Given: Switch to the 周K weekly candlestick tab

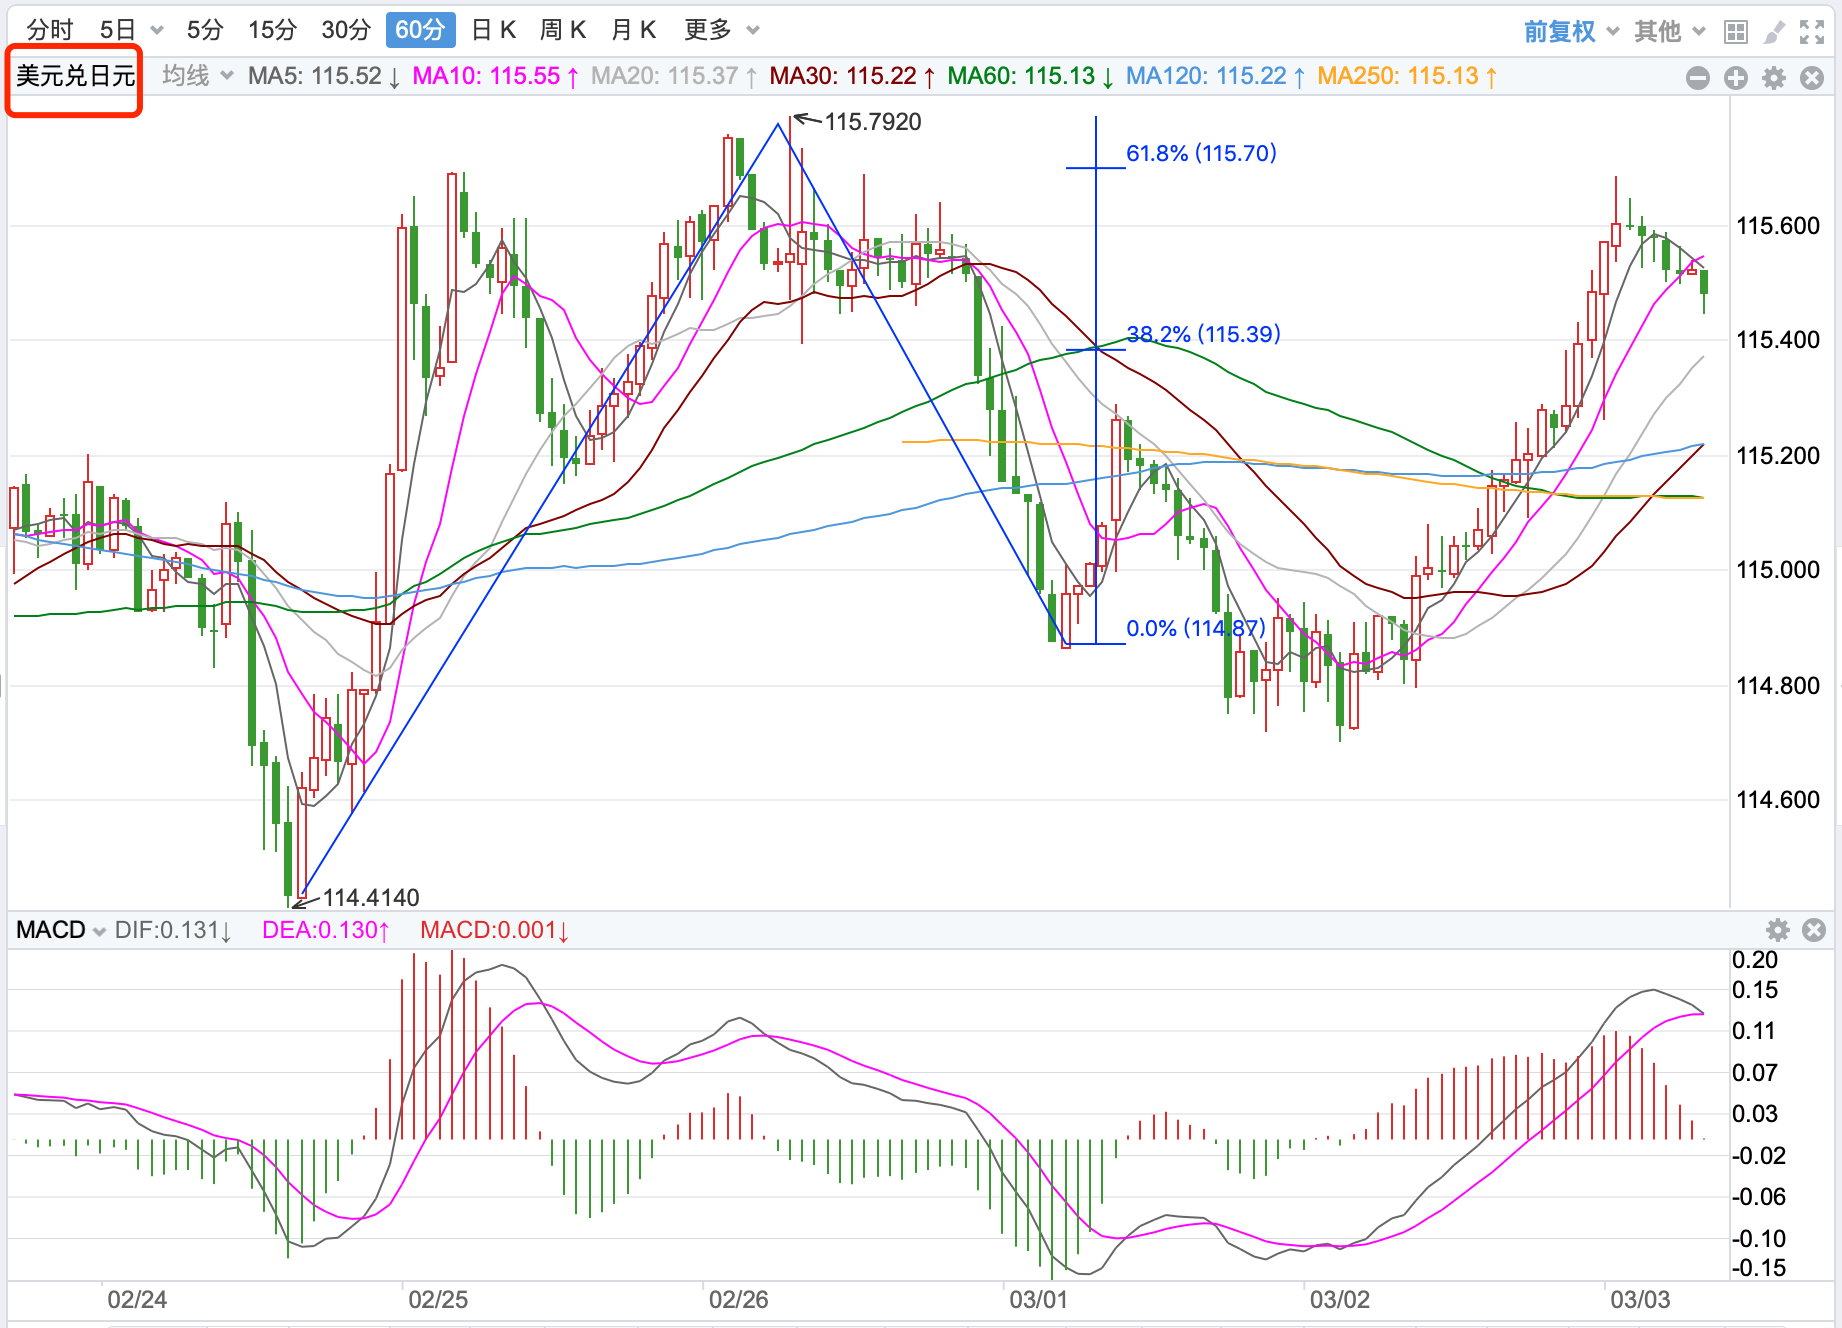Looking at the screenshot, I should [x=563, y=30].
